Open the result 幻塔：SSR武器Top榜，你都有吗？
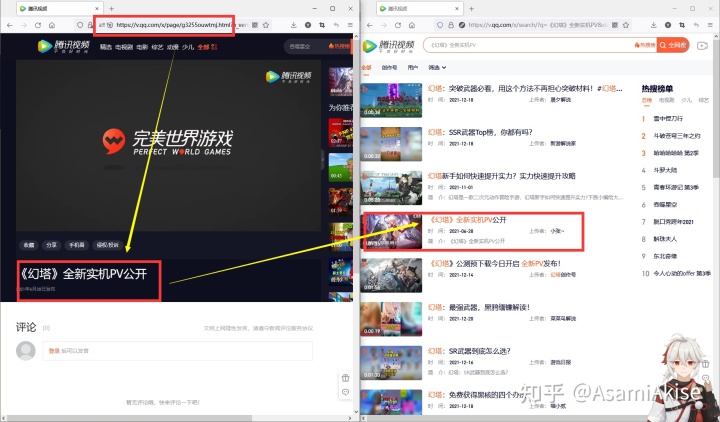Image resolution: width=720 pixels, height=422 pixels. pyautogui.click(x=480, y=132)
